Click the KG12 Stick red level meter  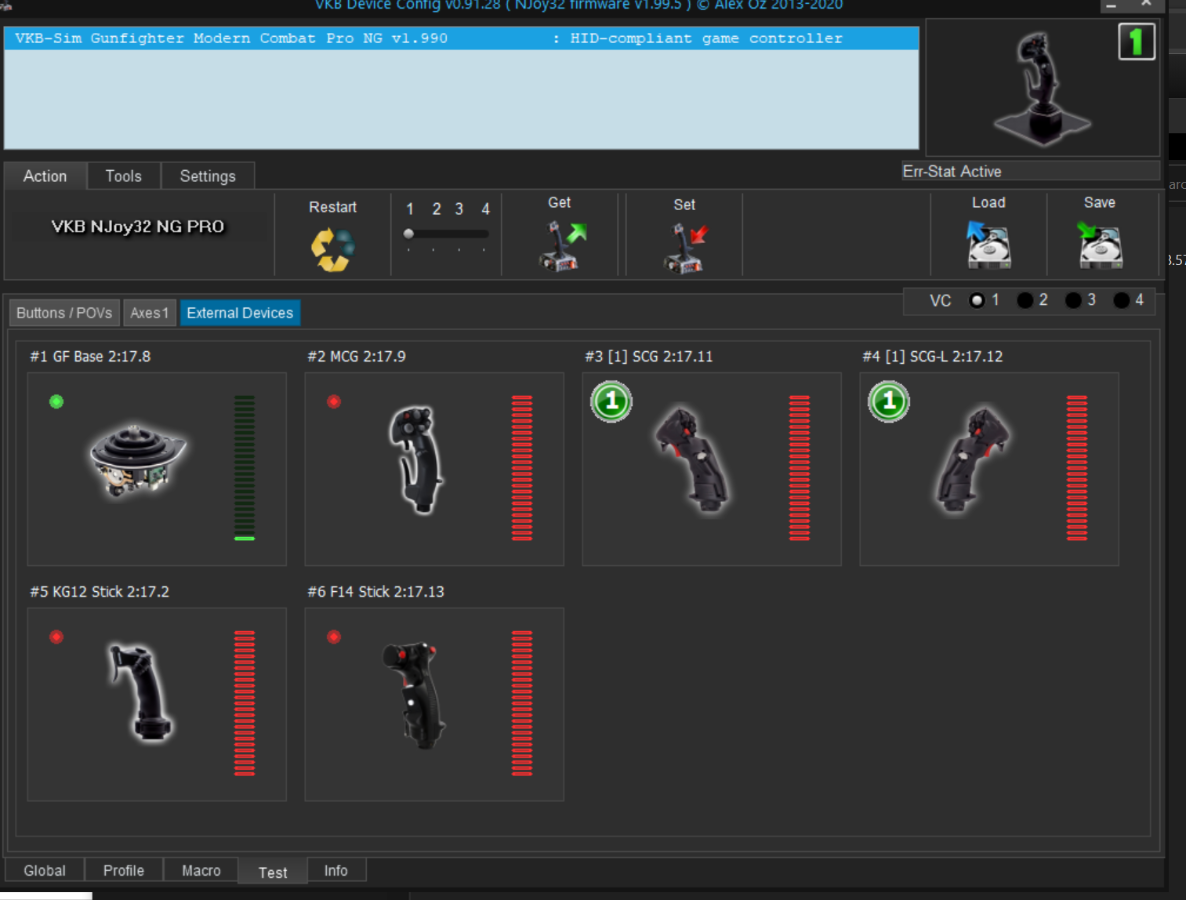pyautogui.click(x=244, y=703)
